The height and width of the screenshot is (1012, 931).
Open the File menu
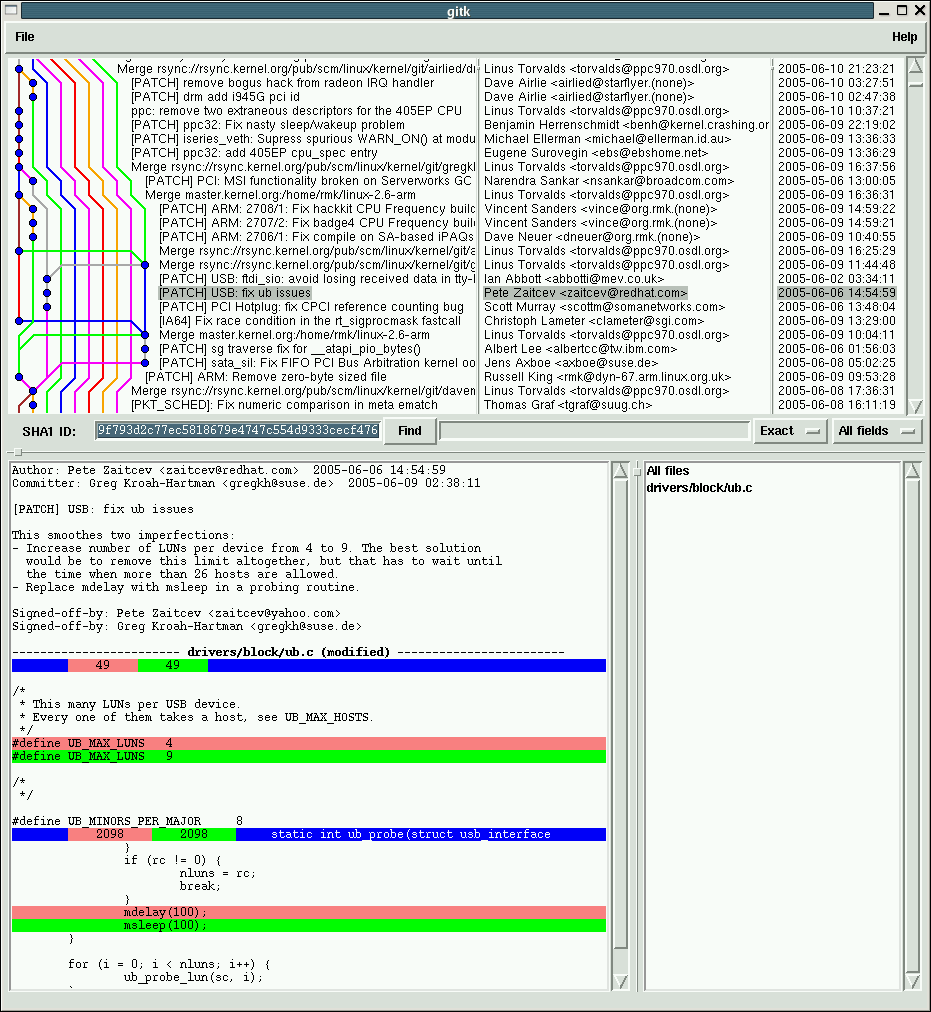(x=23, y=36)
